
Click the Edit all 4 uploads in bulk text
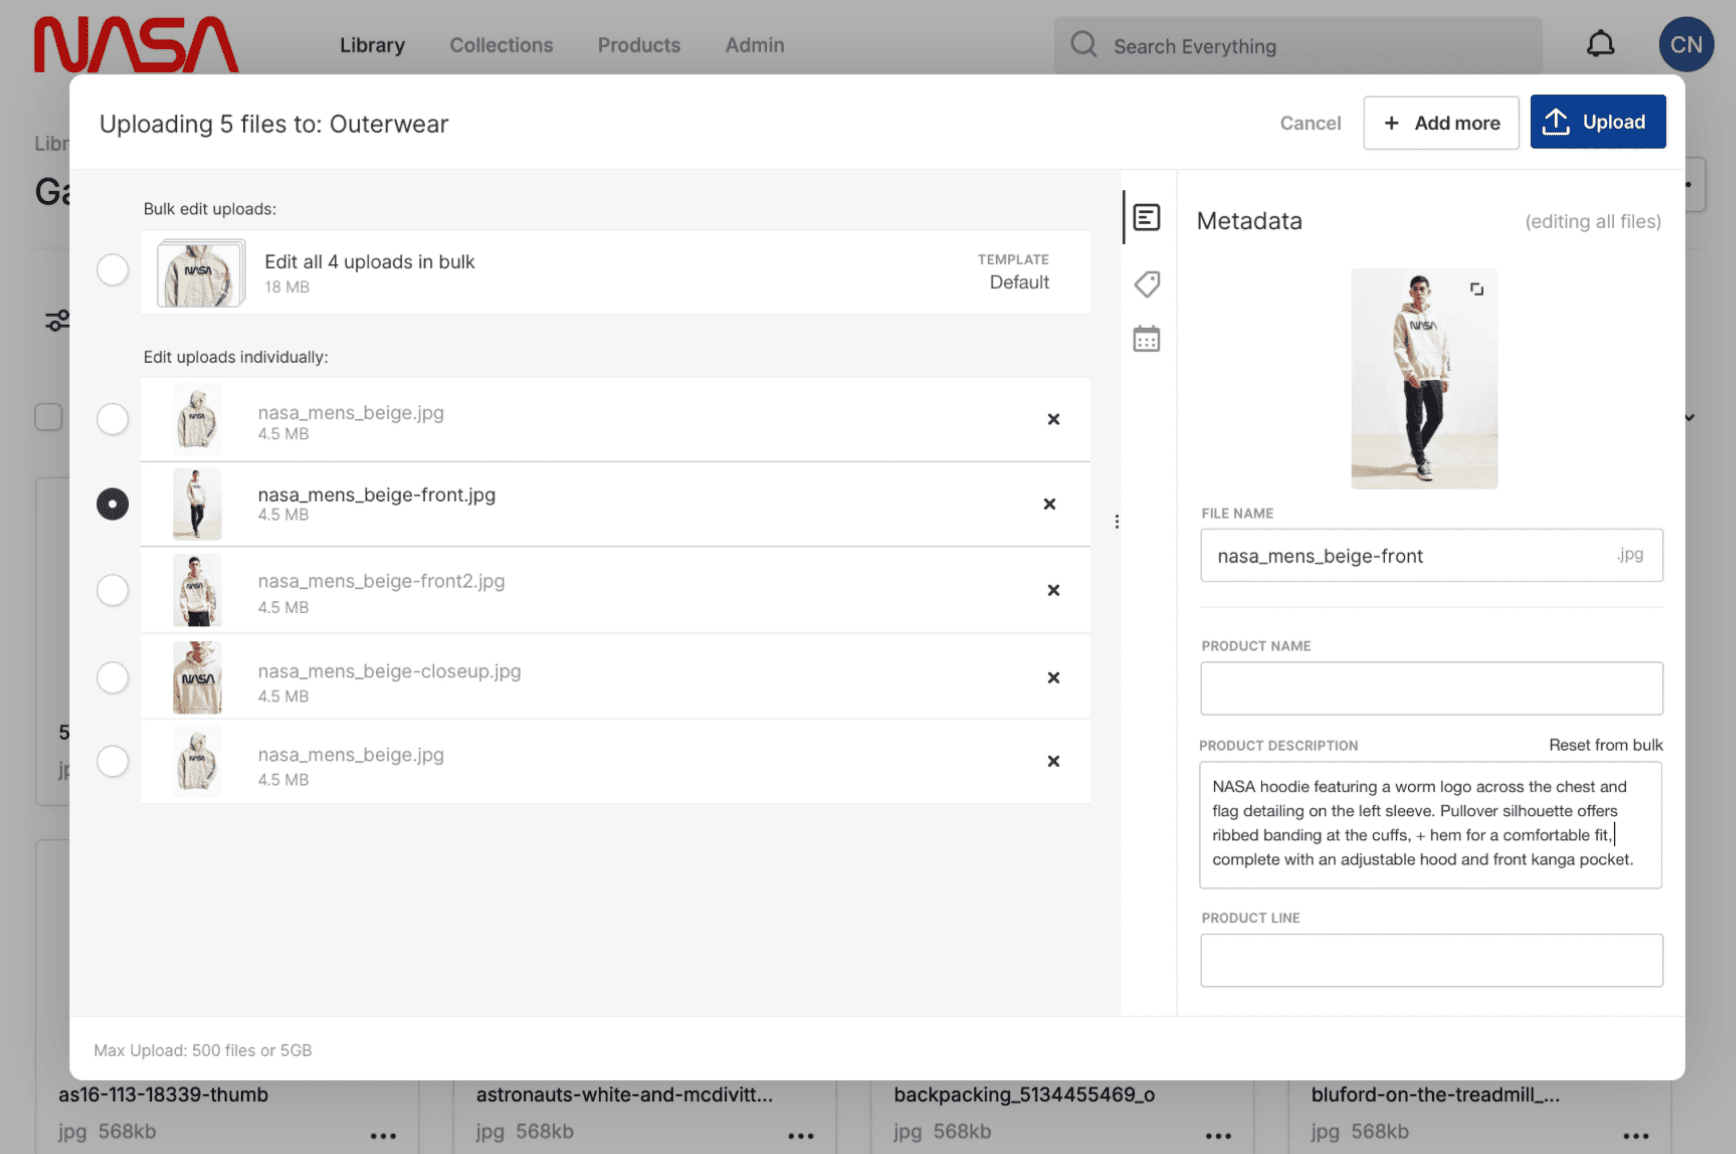click(369, 262)
